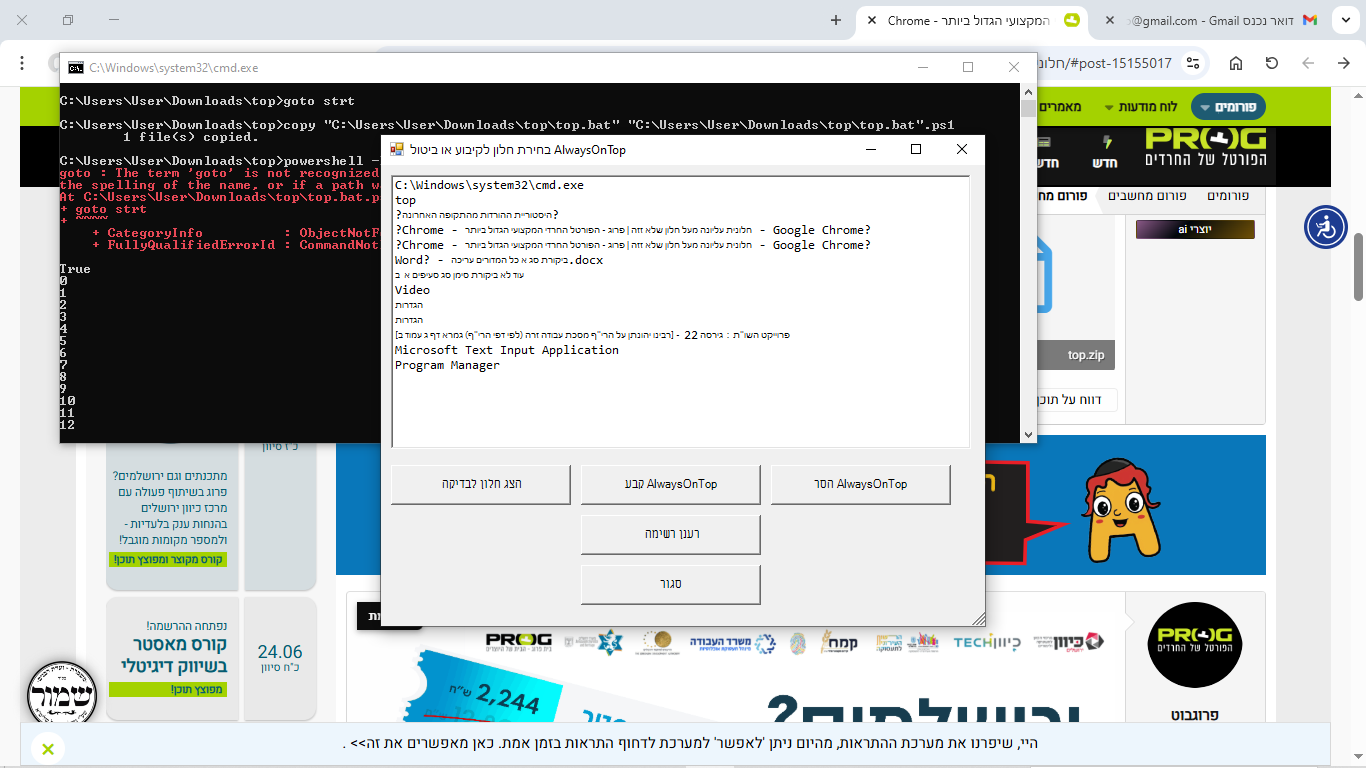This screenshot has height=768, width=1366.
Task: Click the רענן רשימה button
Action: [671, 534]
